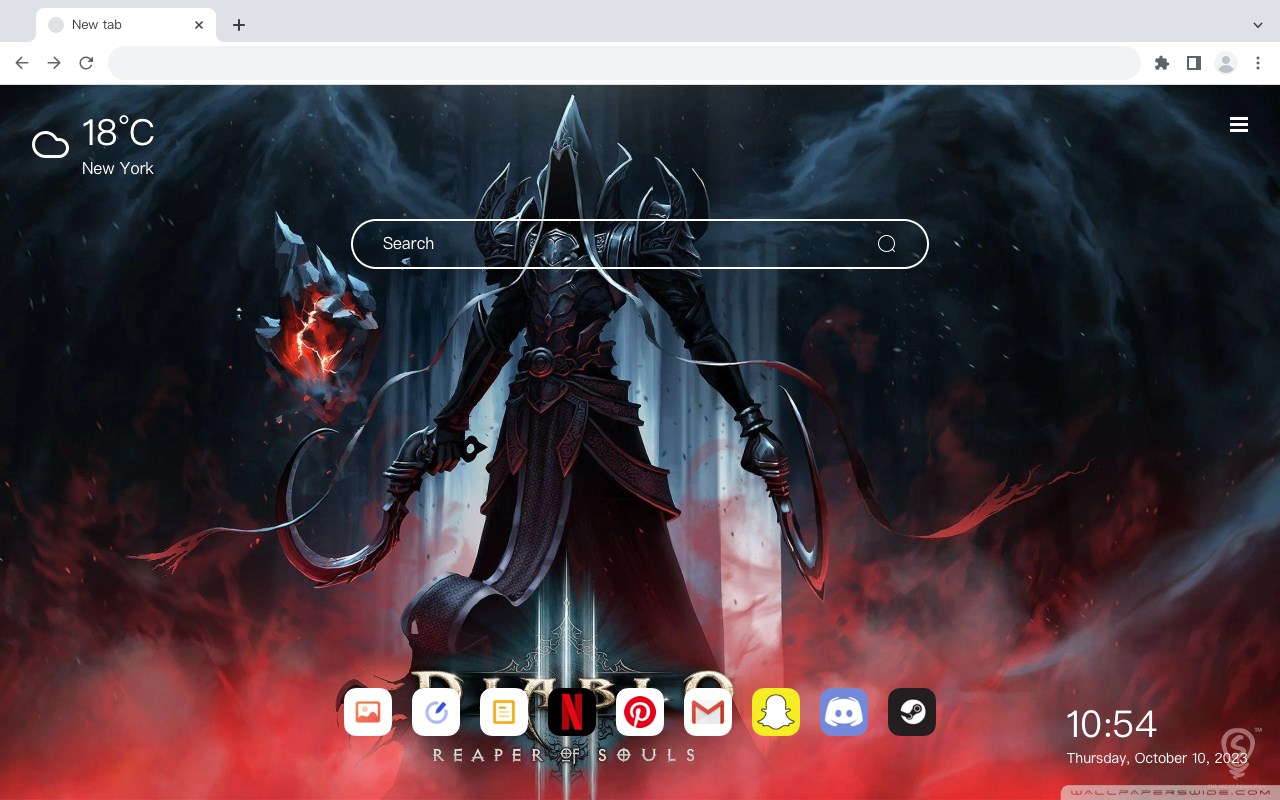1280x800 pixels.
Task: Open Chrome's three-dot menu
Action: (x=1258, y=63)
